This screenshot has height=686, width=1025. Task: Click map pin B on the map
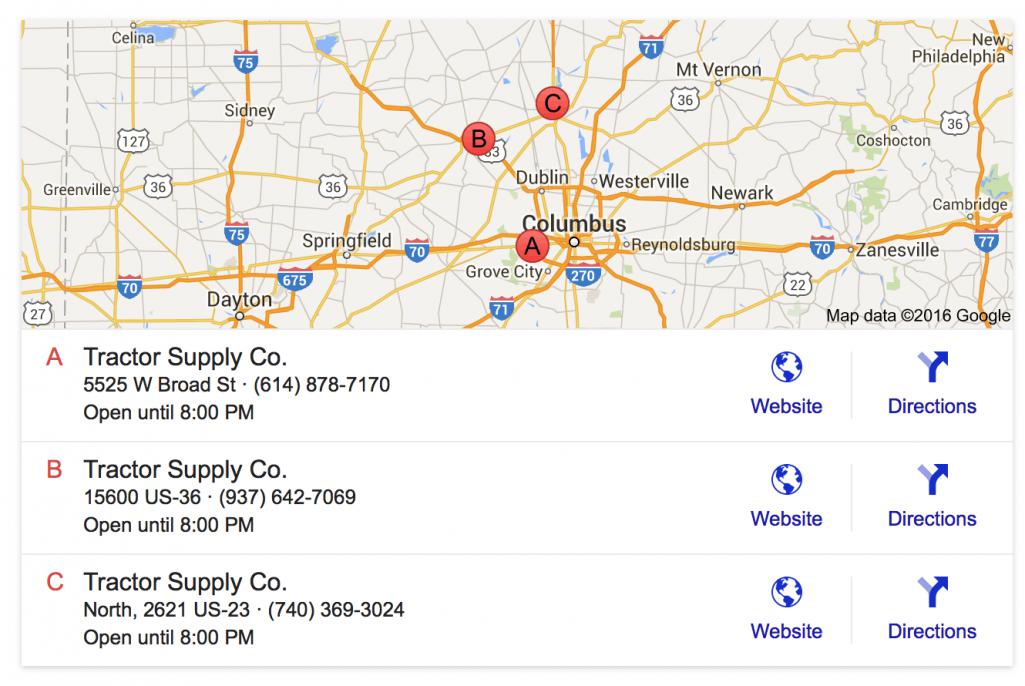click(479, 139)
